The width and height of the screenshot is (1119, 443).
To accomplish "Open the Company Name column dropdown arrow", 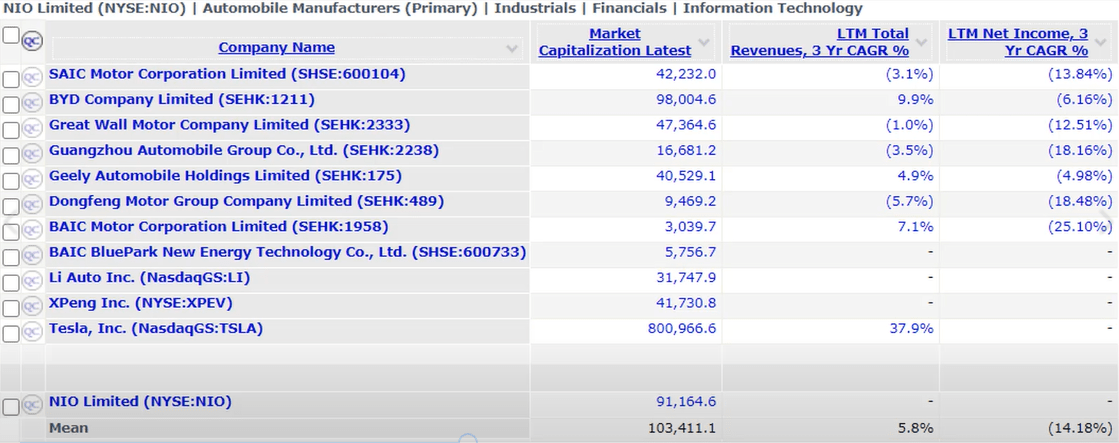I will (x=512, y=49).
